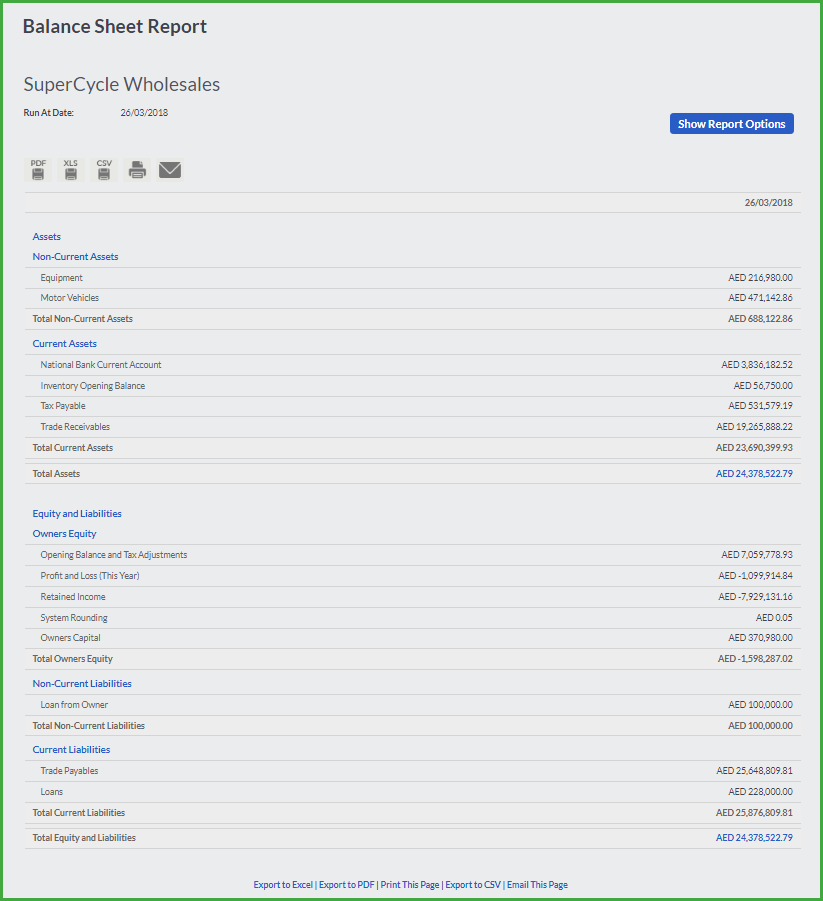Open Non-Current Liabilities heading link
This screenshot has height=901, width=823.
(x=82, y=684)
